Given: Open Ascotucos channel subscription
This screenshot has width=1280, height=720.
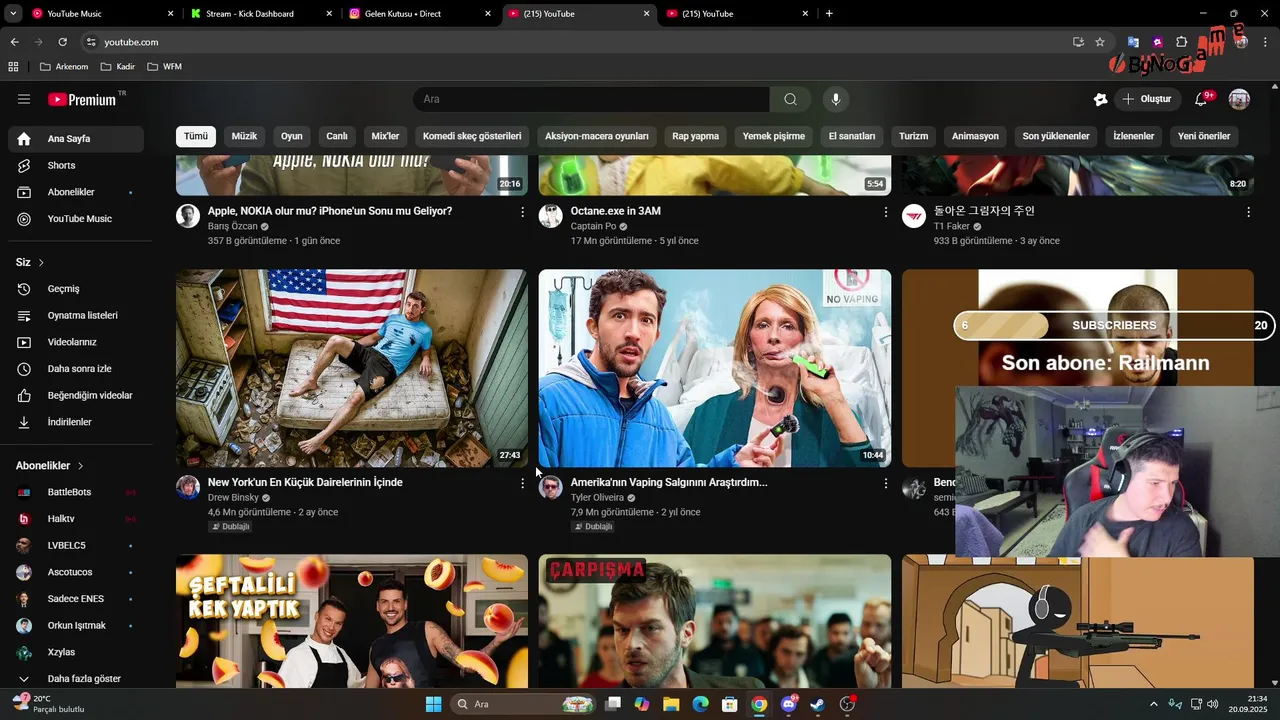Looking at the screenshot, I should click(76, 572).
